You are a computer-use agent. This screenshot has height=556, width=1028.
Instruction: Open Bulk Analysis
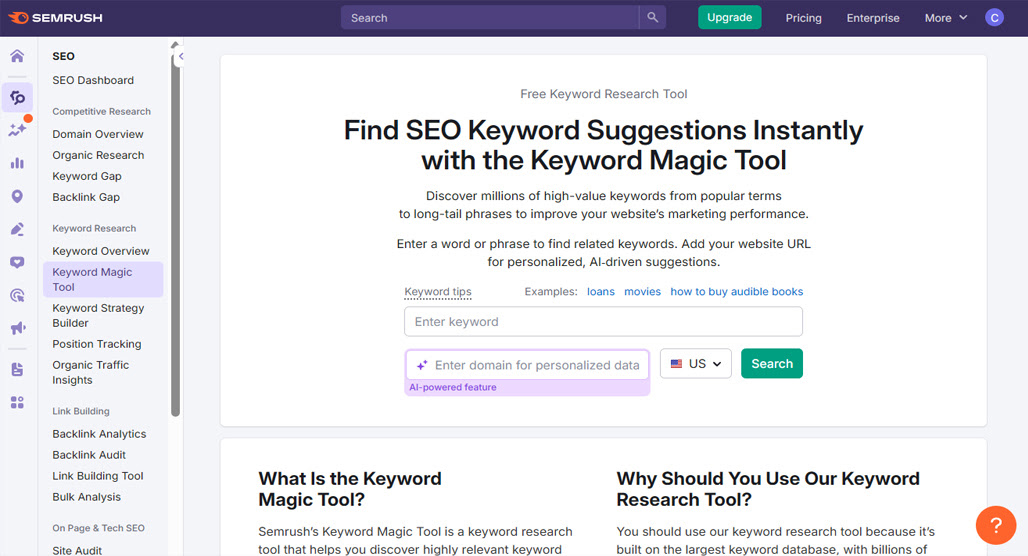coord(87,496)
